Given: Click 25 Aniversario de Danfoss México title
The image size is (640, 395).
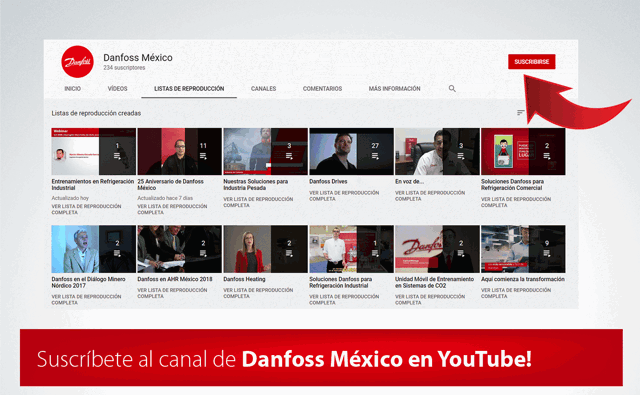Looking at the screenshot, I should [170, 184].
